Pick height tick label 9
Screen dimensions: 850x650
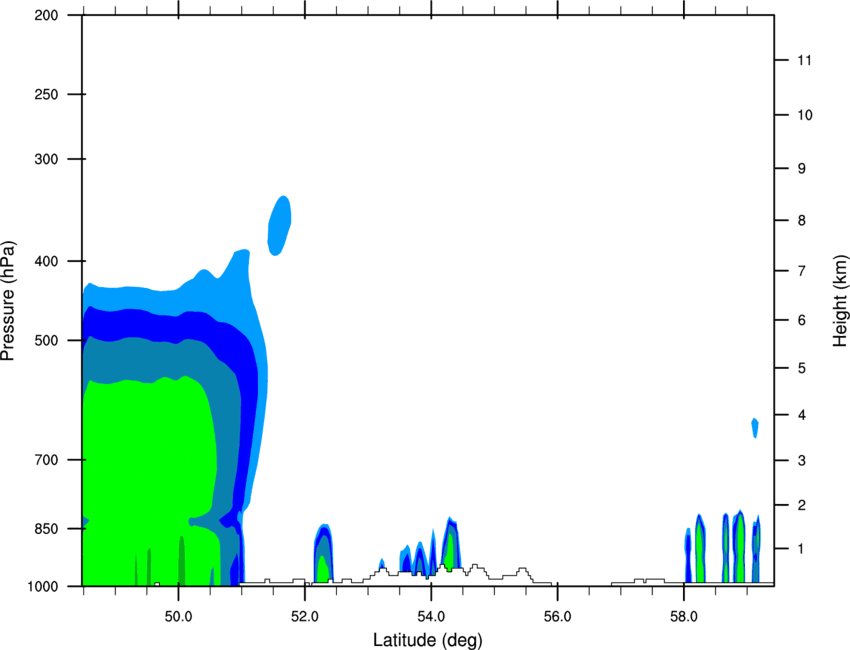point(802,169)
